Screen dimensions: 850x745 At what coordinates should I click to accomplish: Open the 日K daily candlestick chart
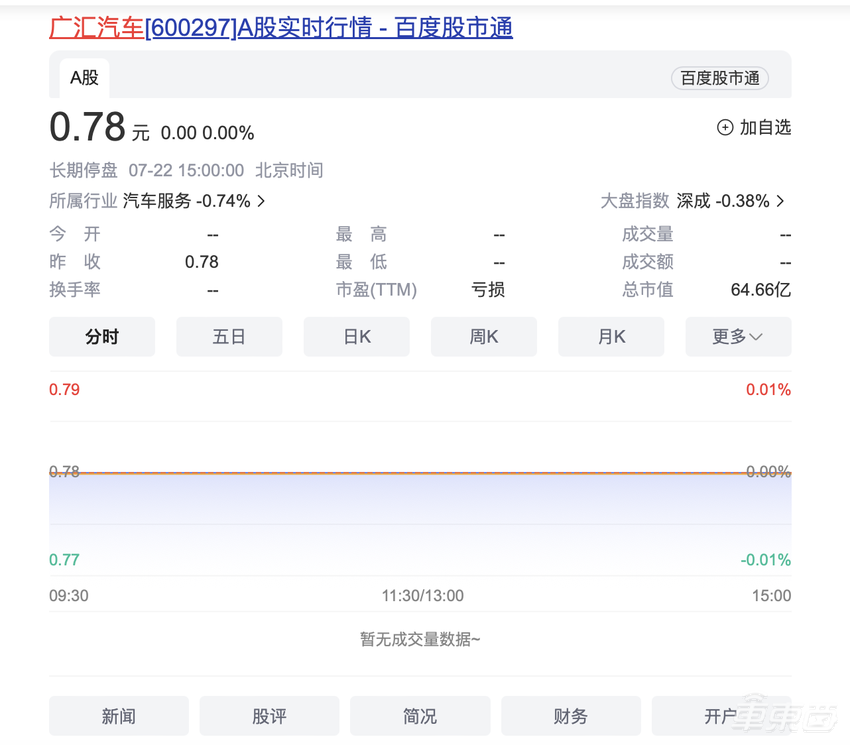click(x=356, y=337)
